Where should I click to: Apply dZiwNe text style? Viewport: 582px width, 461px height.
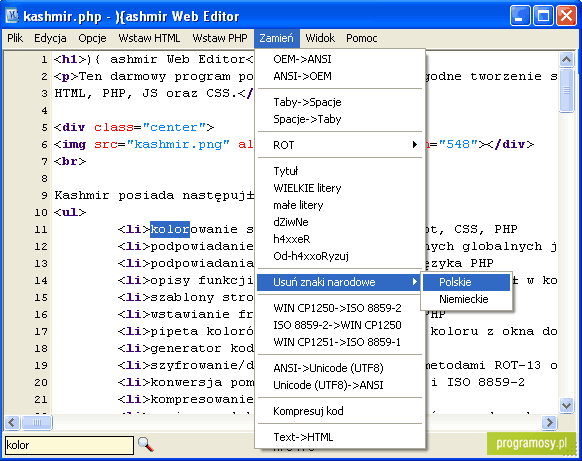[340, 222]
